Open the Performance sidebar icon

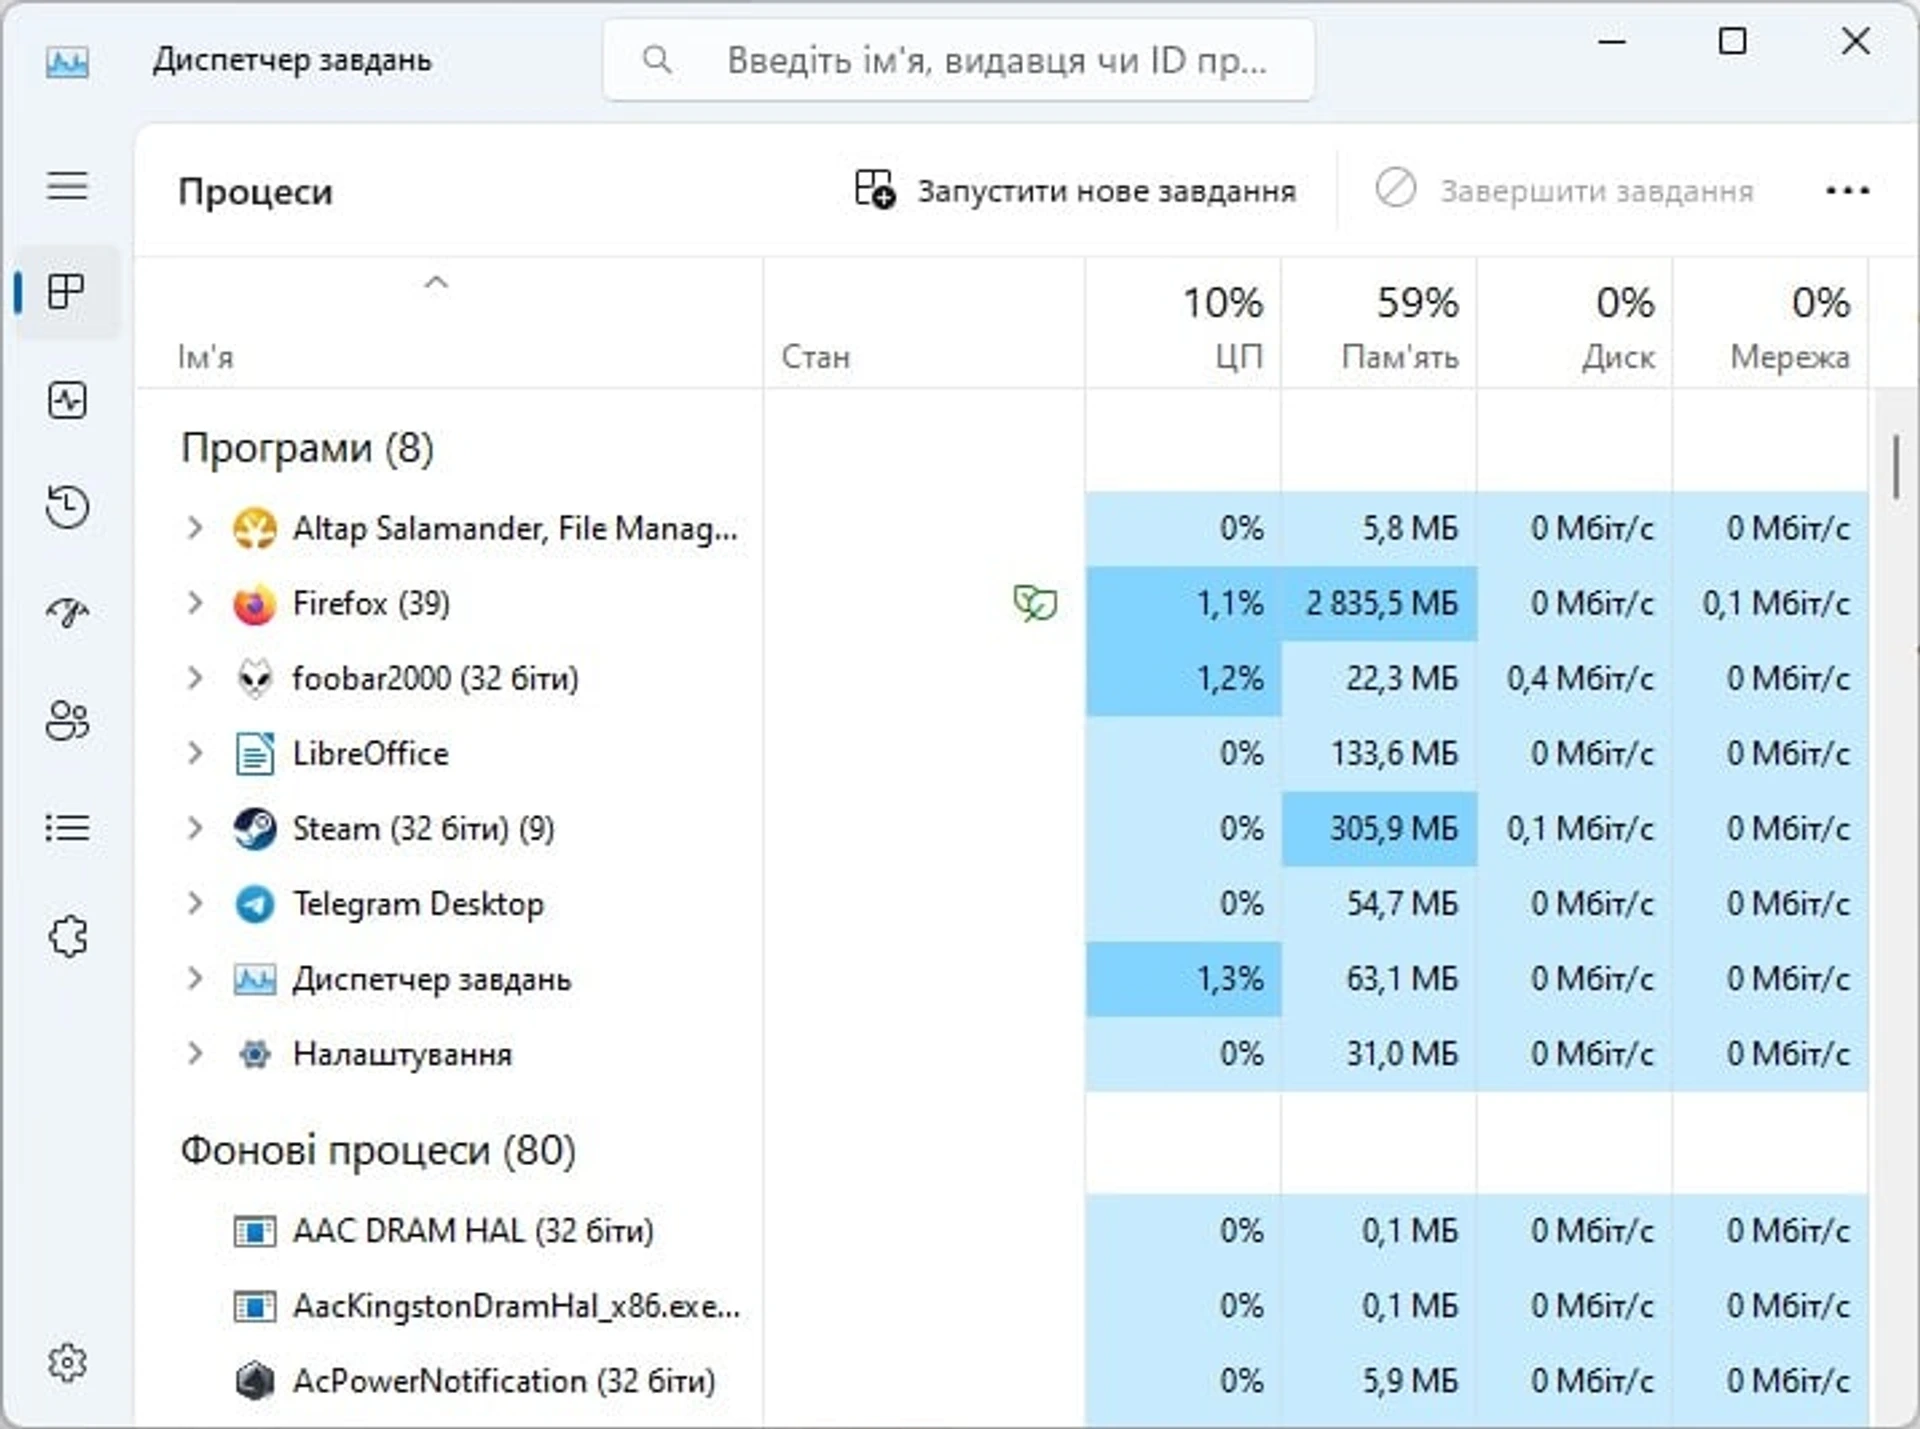coord(67,400)
